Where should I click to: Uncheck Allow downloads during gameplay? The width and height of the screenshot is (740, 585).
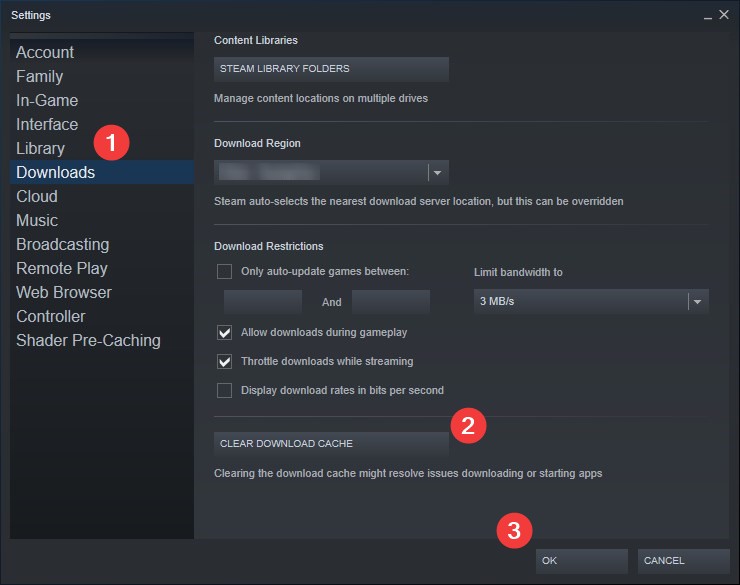(224, 333)
